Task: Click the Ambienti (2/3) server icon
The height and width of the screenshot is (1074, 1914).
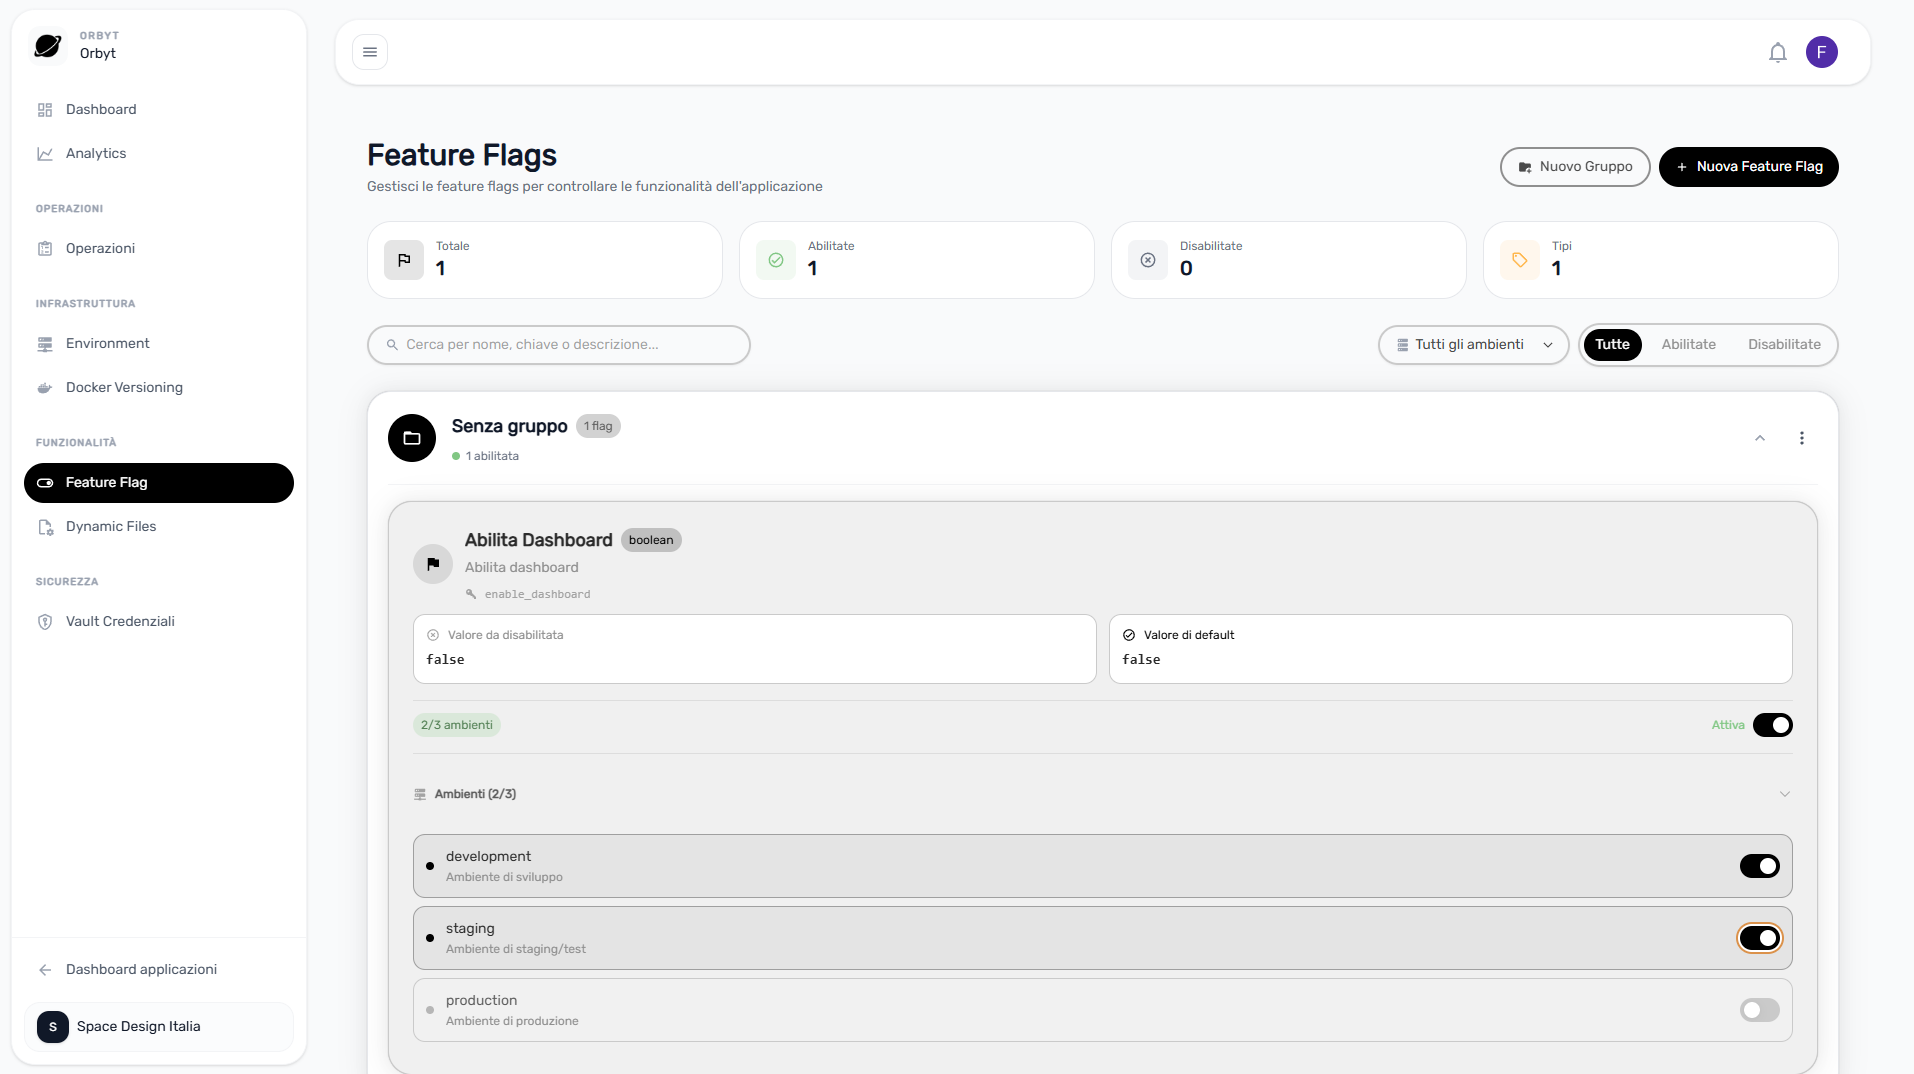Action: coord(420,794)
